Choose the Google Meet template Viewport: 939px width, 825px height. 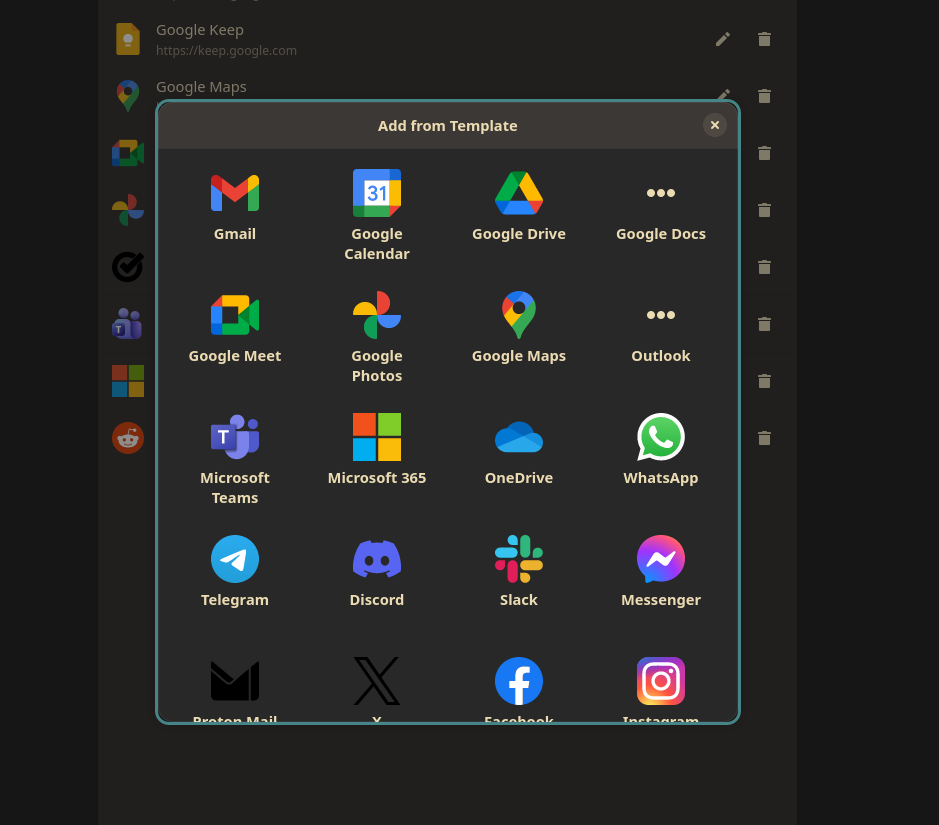pyautogui.click(x=235, y=329)
